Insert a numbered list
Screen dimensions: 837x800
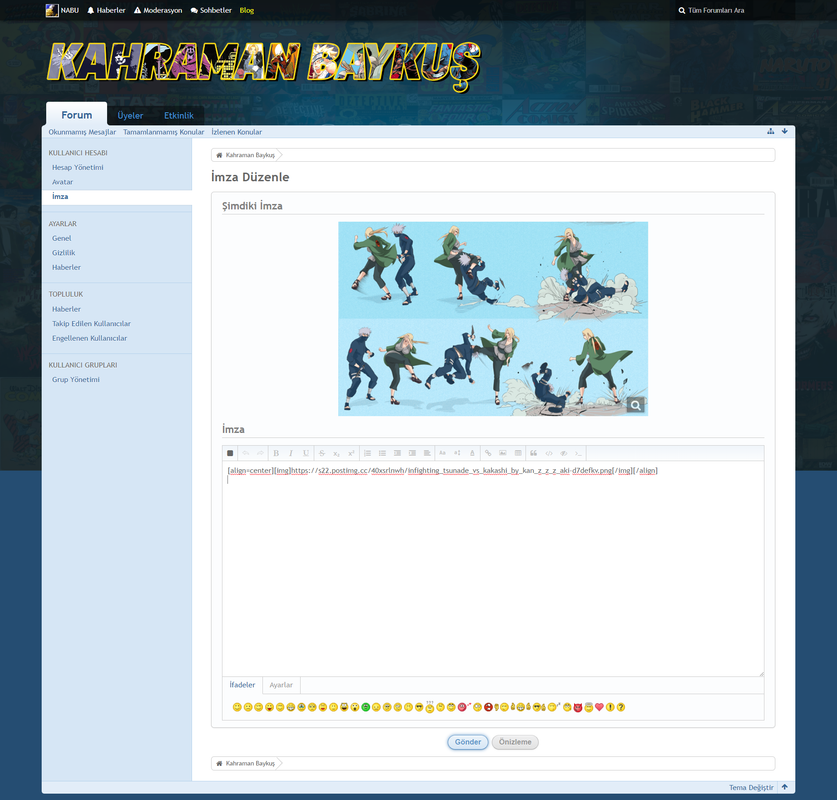(367, 453)
